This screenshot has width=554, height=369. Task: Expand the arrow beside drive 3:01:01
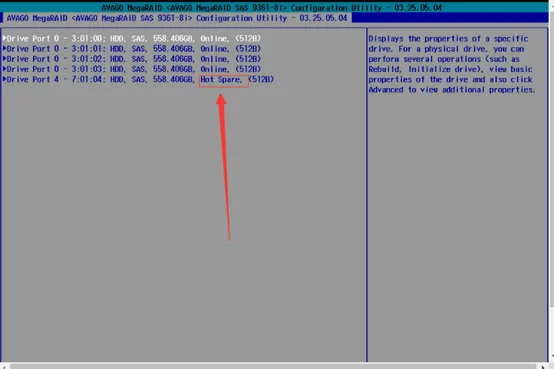pos(4,48)
